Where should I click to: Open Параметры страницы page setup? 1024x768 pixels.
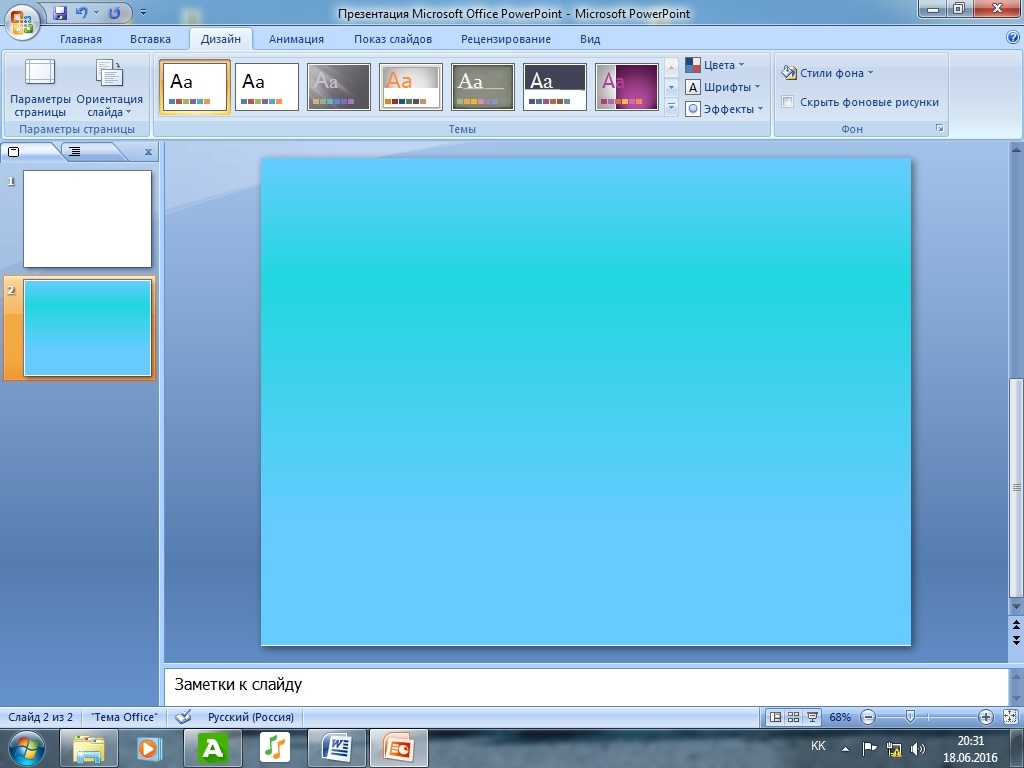coord(40,88)
